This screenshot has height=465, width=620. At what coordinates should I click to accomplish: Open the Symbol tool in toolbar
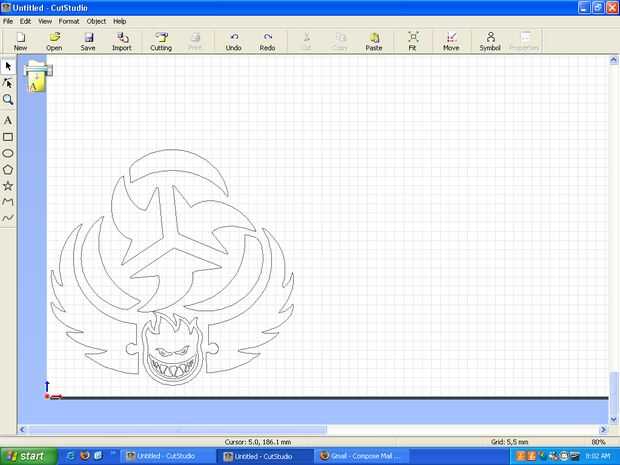point(490,42)
